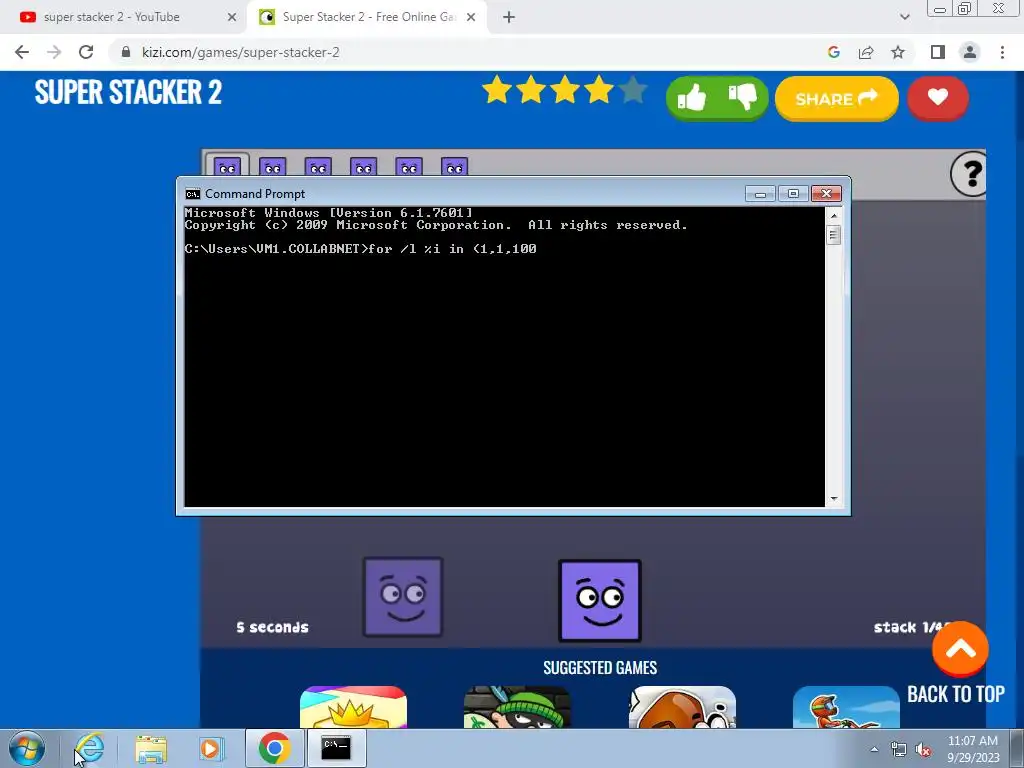Select first purple block in game queue
Viewport: 1024px width, 768px height.
[x=227, y=165]
